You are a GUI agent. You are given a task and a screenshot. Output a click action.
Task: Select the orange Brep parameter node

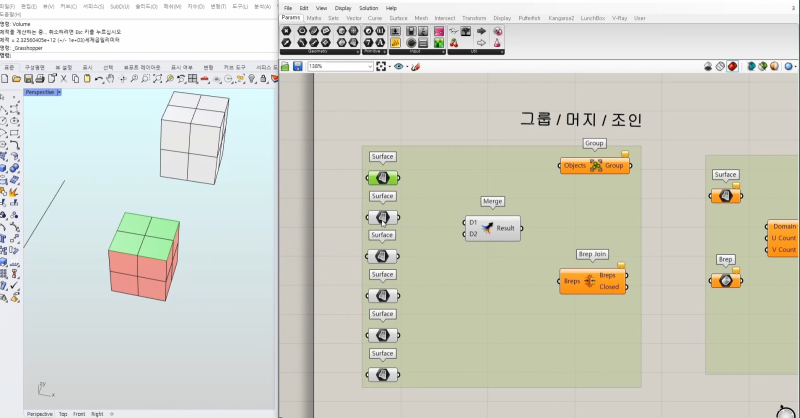[726, 280]
